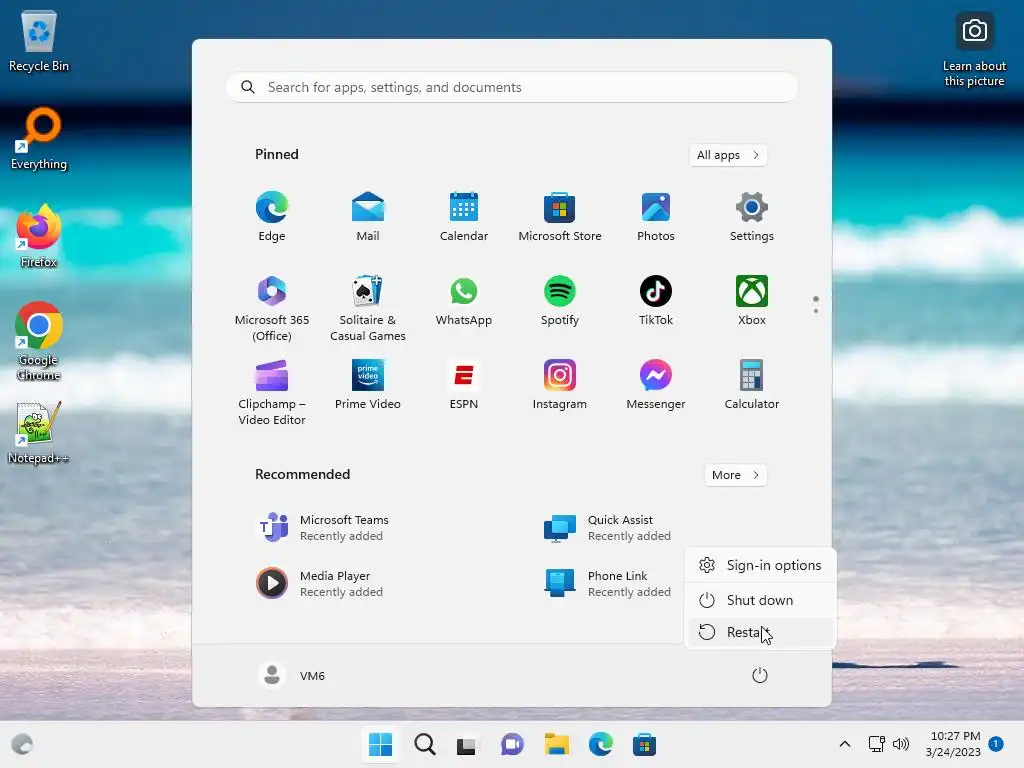1024x768 pixels.
Task: Click Learn about this picture icon
Action: tap(974, 50)
